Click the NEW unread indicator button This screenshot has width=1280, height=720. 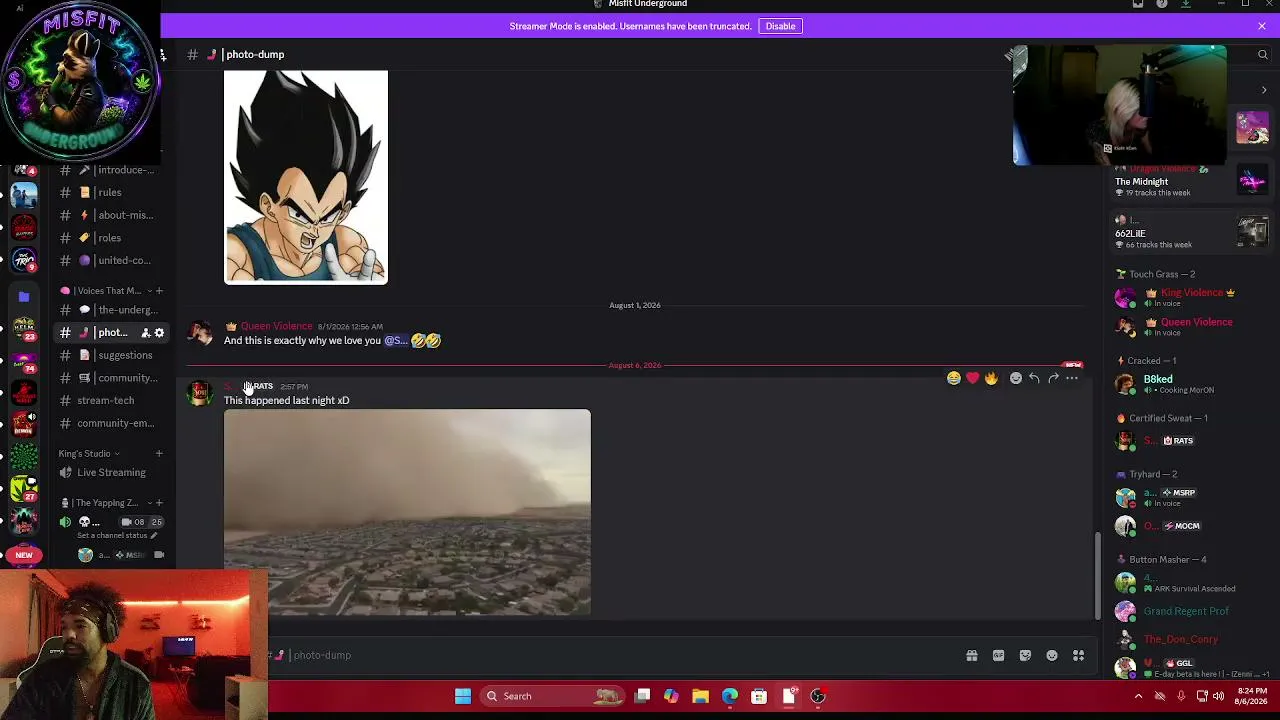[x=24, y=555]
